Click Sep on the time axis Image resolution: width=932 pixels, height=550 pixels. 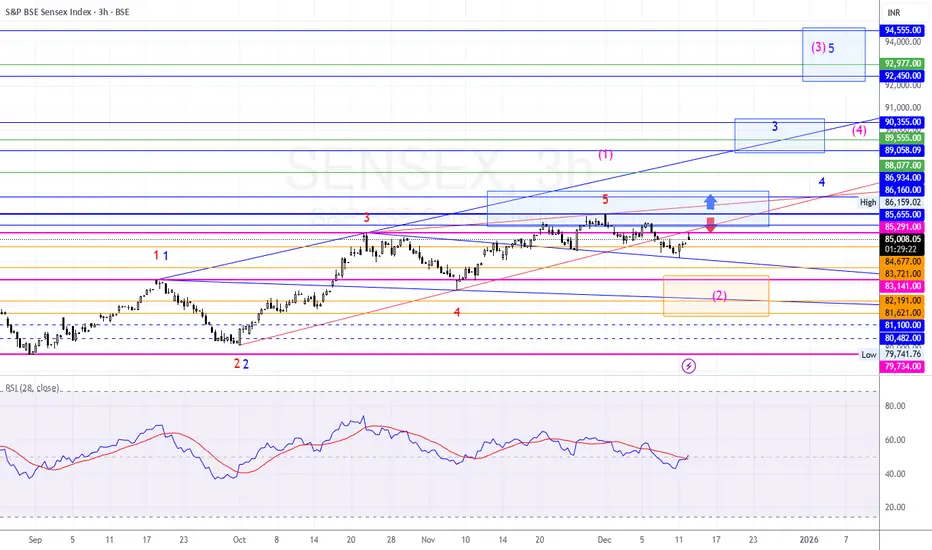[x=35, y=540]
